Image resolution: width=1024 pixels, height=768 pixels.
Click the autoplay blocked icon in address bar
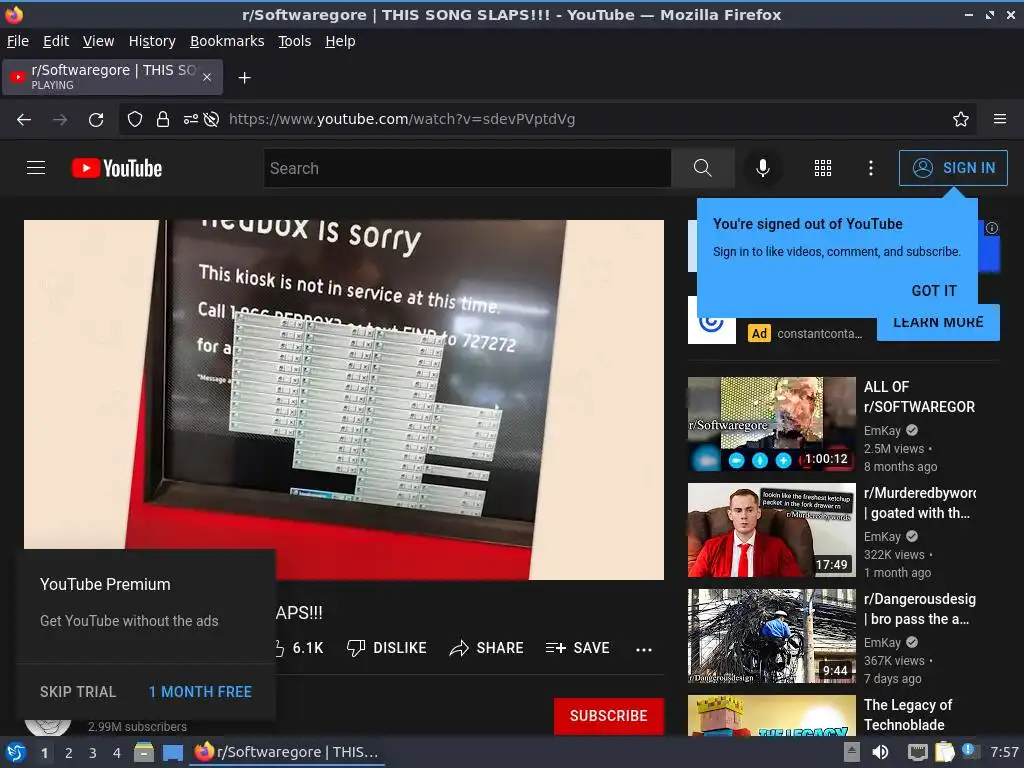point(211,119)
